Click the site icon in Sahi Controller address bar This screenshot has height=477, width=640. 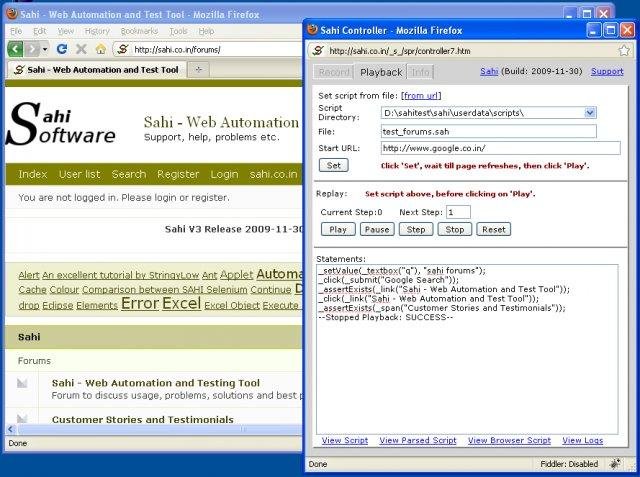(318, 51)
